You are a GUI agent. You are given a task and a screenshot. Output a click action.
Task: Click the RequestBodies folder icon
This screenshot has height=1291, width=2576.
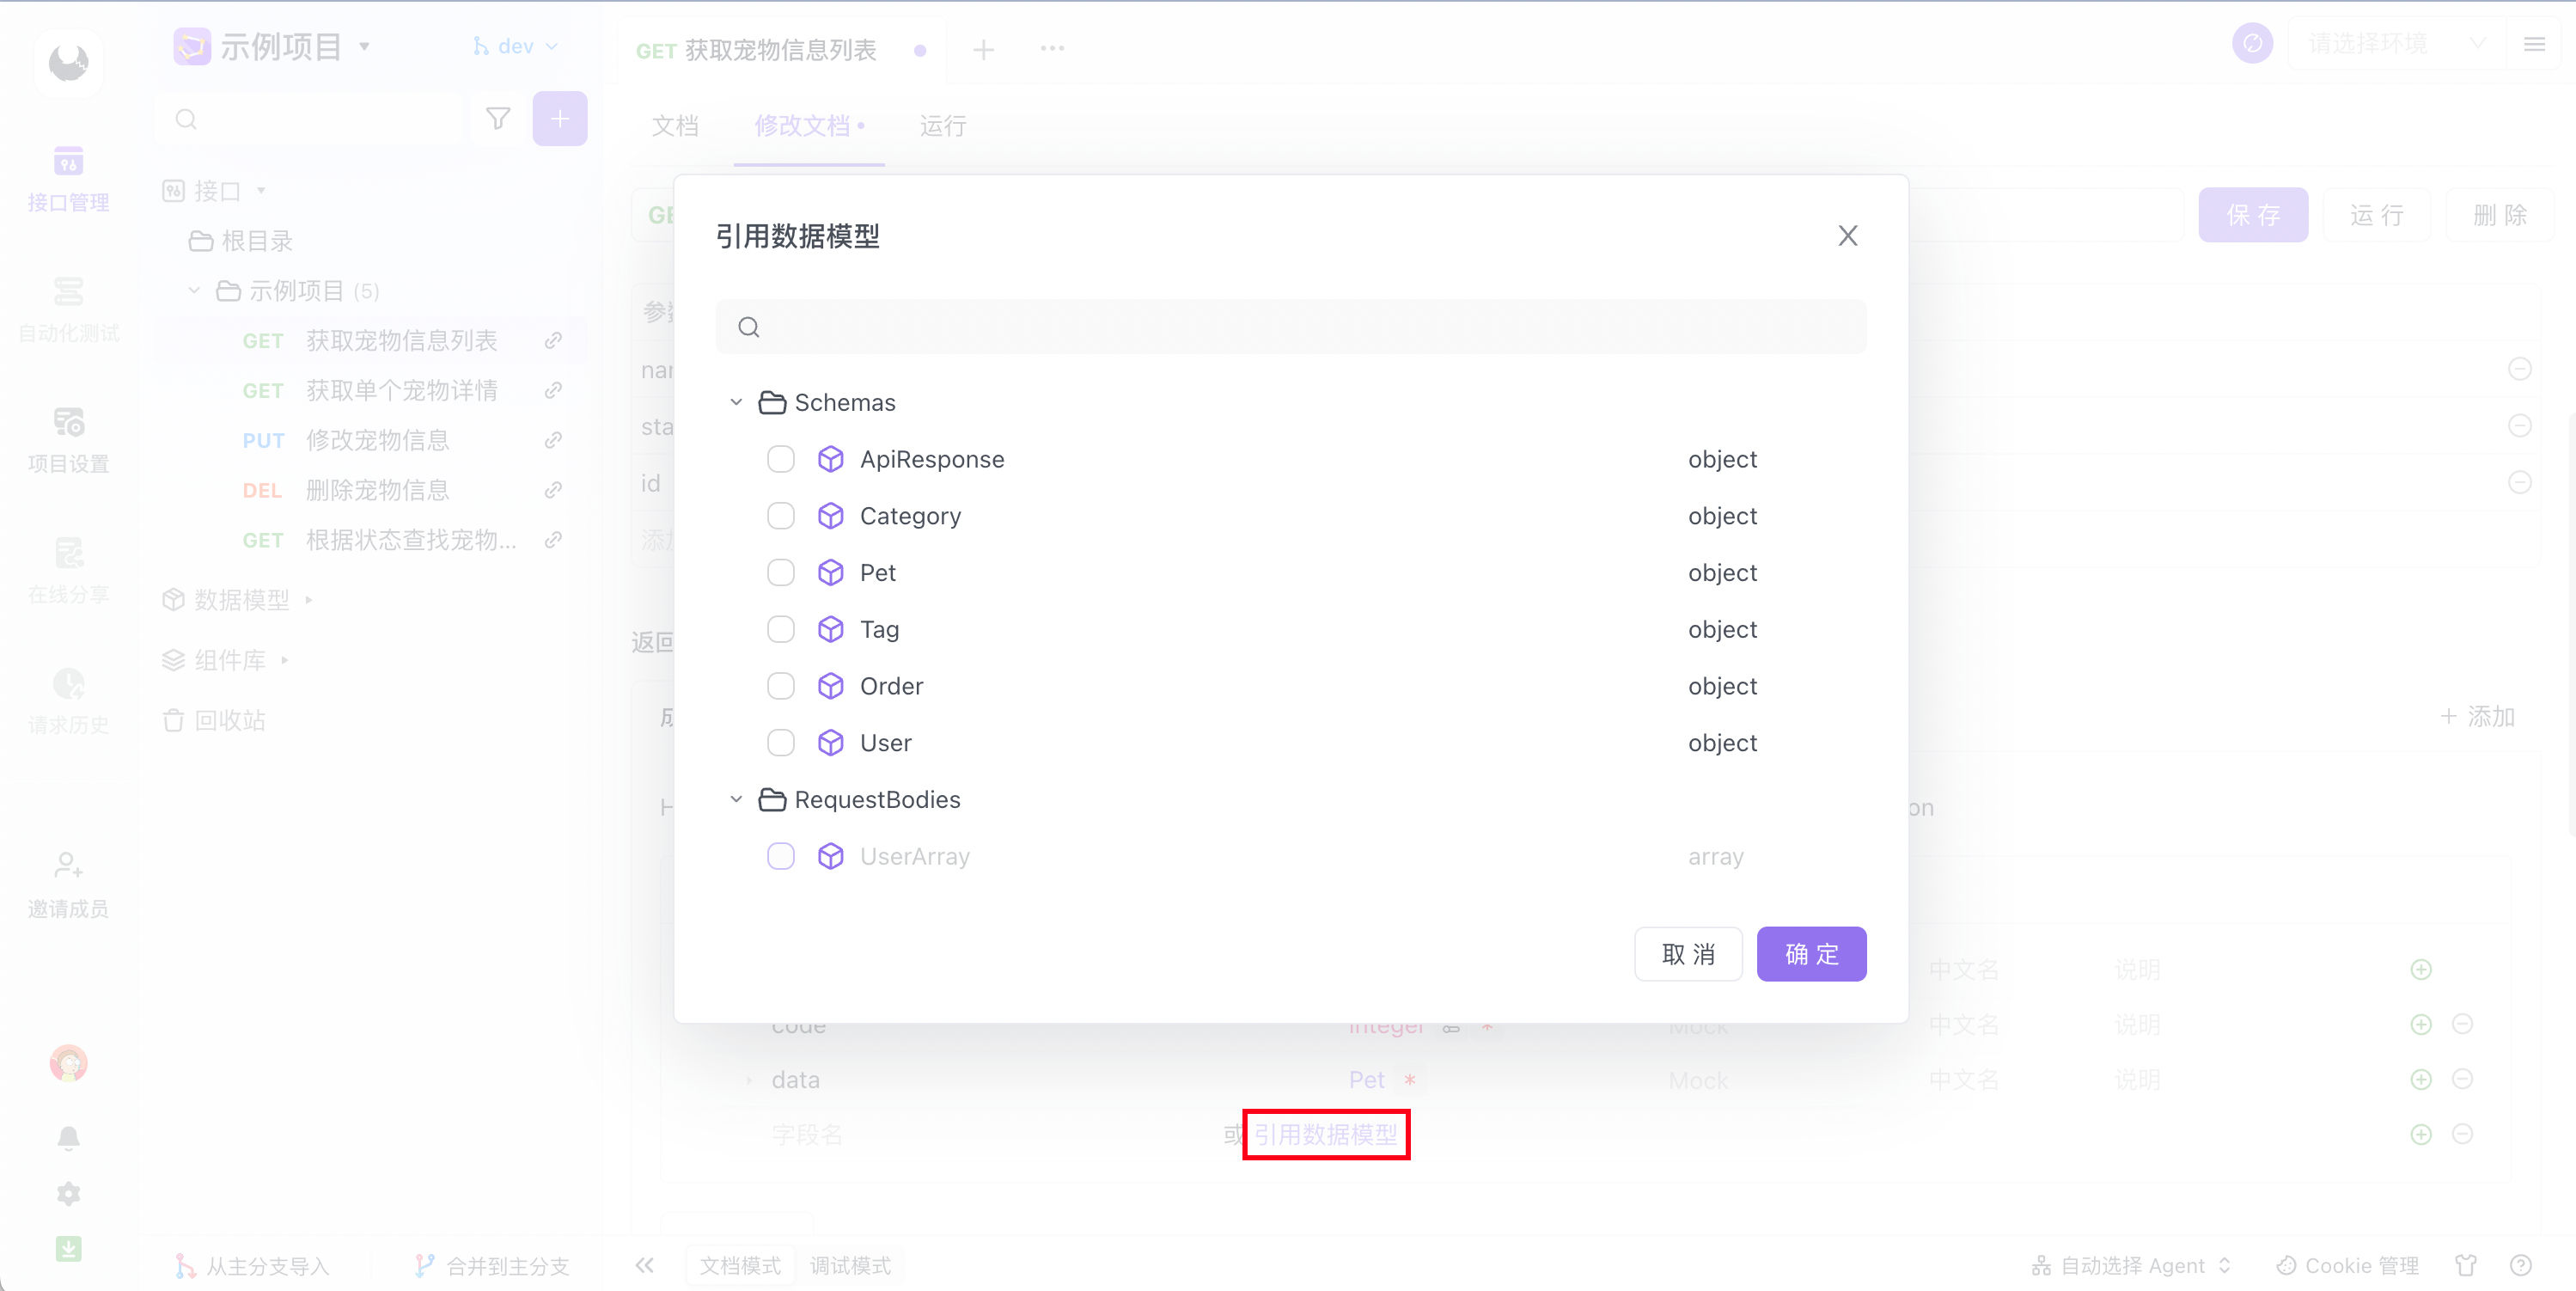tap(772, 799)
